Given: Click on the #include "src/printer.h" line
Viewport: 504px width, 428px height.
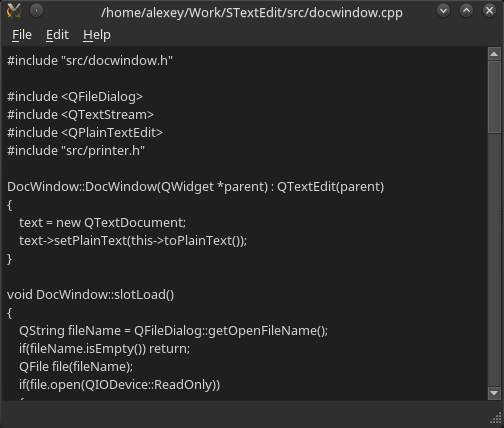Looking at the screenshot, I should (x=76, y=151).
